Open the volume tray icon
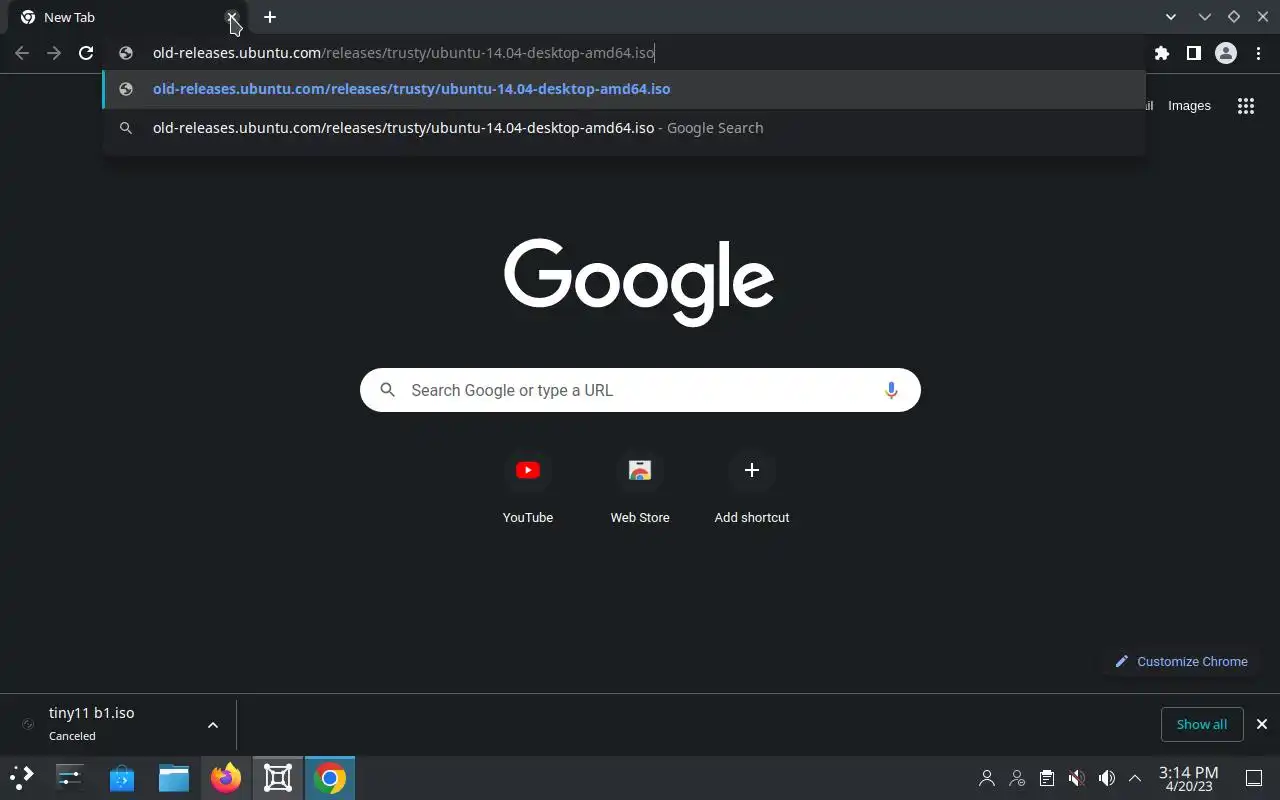 pyautogui.click(x=1106, y=778)
